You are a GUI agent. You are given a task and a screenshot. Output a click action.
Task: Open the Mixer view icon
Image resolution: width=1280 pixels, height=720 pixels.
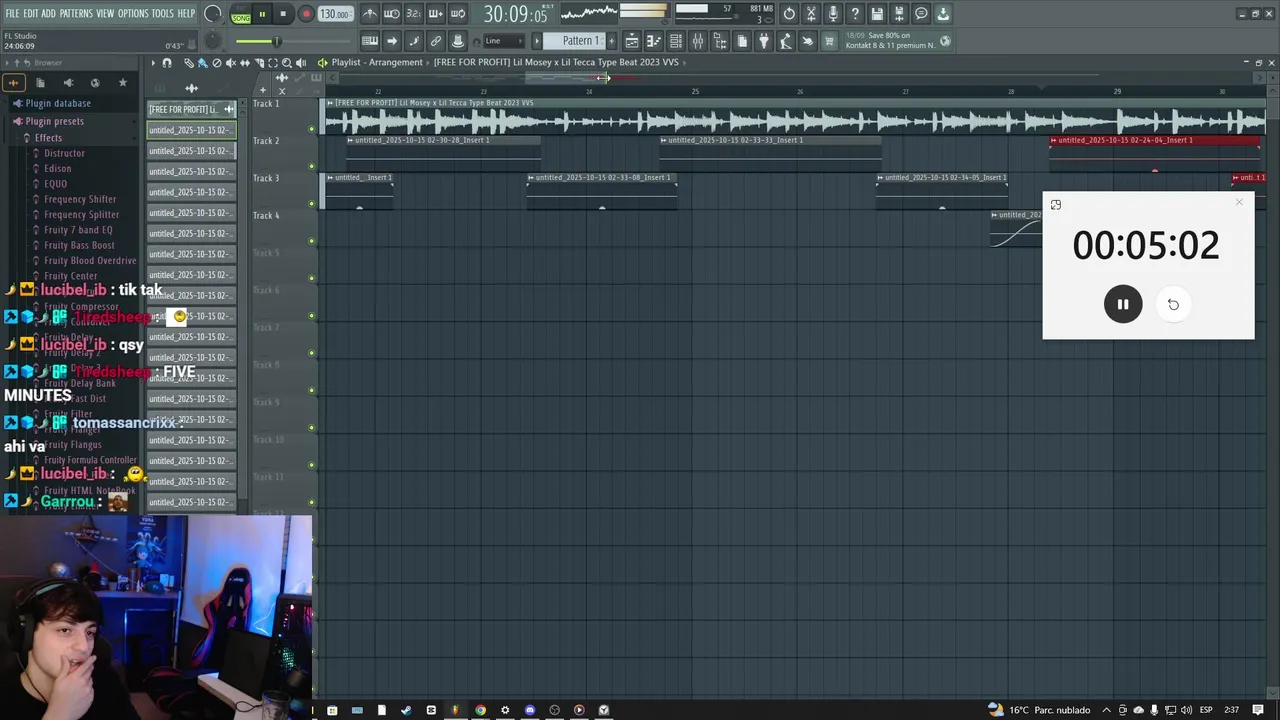[x=698, y=41]
